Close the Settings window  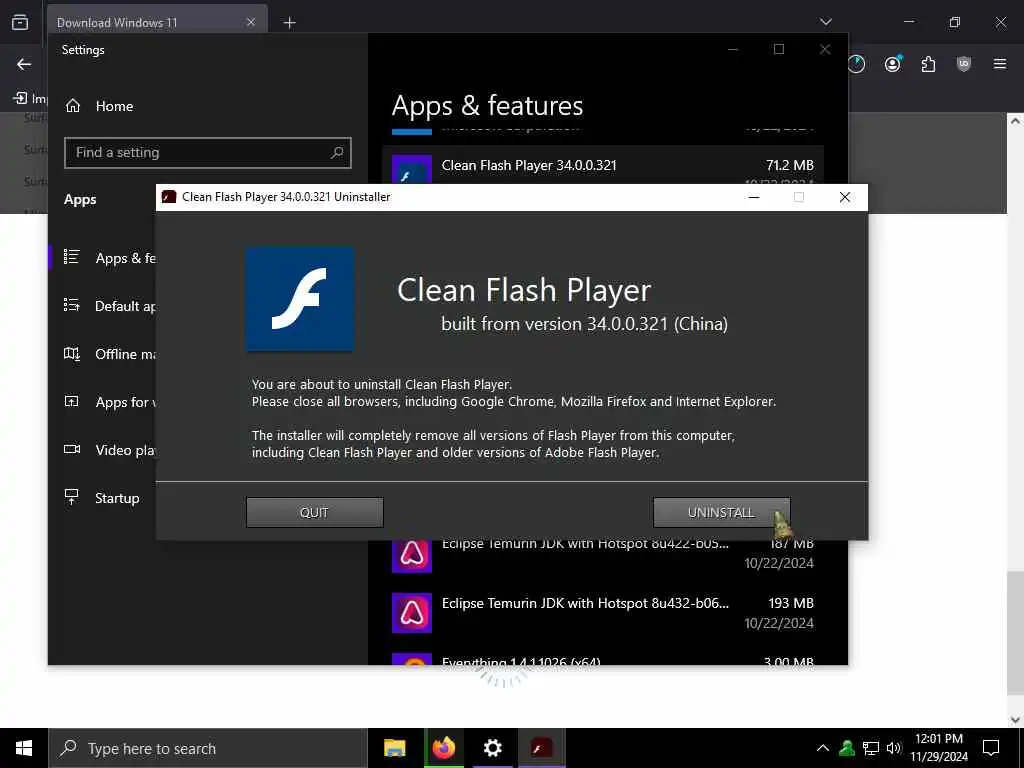click(x=825, y=50)
